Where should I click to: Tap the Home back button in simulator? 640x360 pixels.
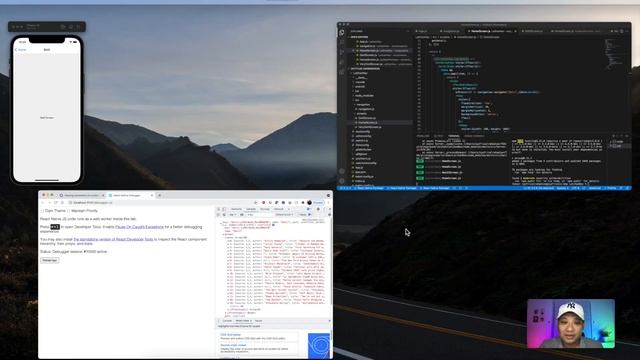pyautogui.click(x=20, y=50)
